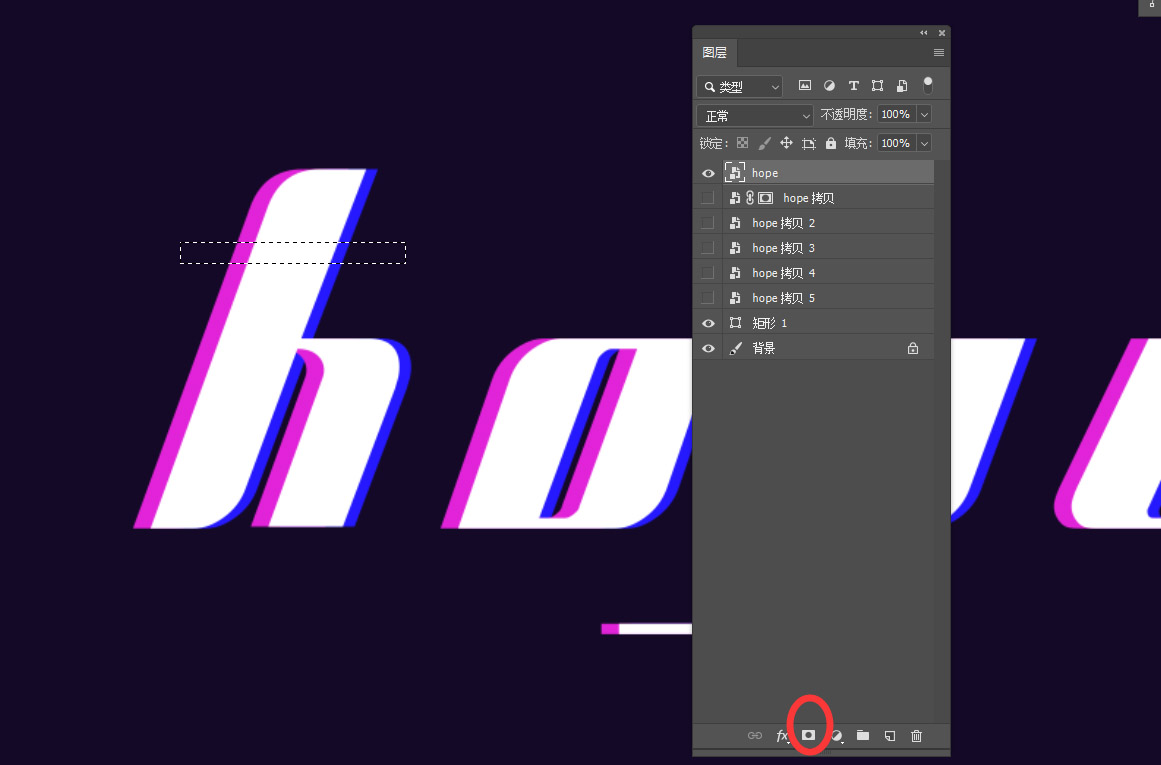Create a new layer group folder
The image size is (1161, 765).
863,735
